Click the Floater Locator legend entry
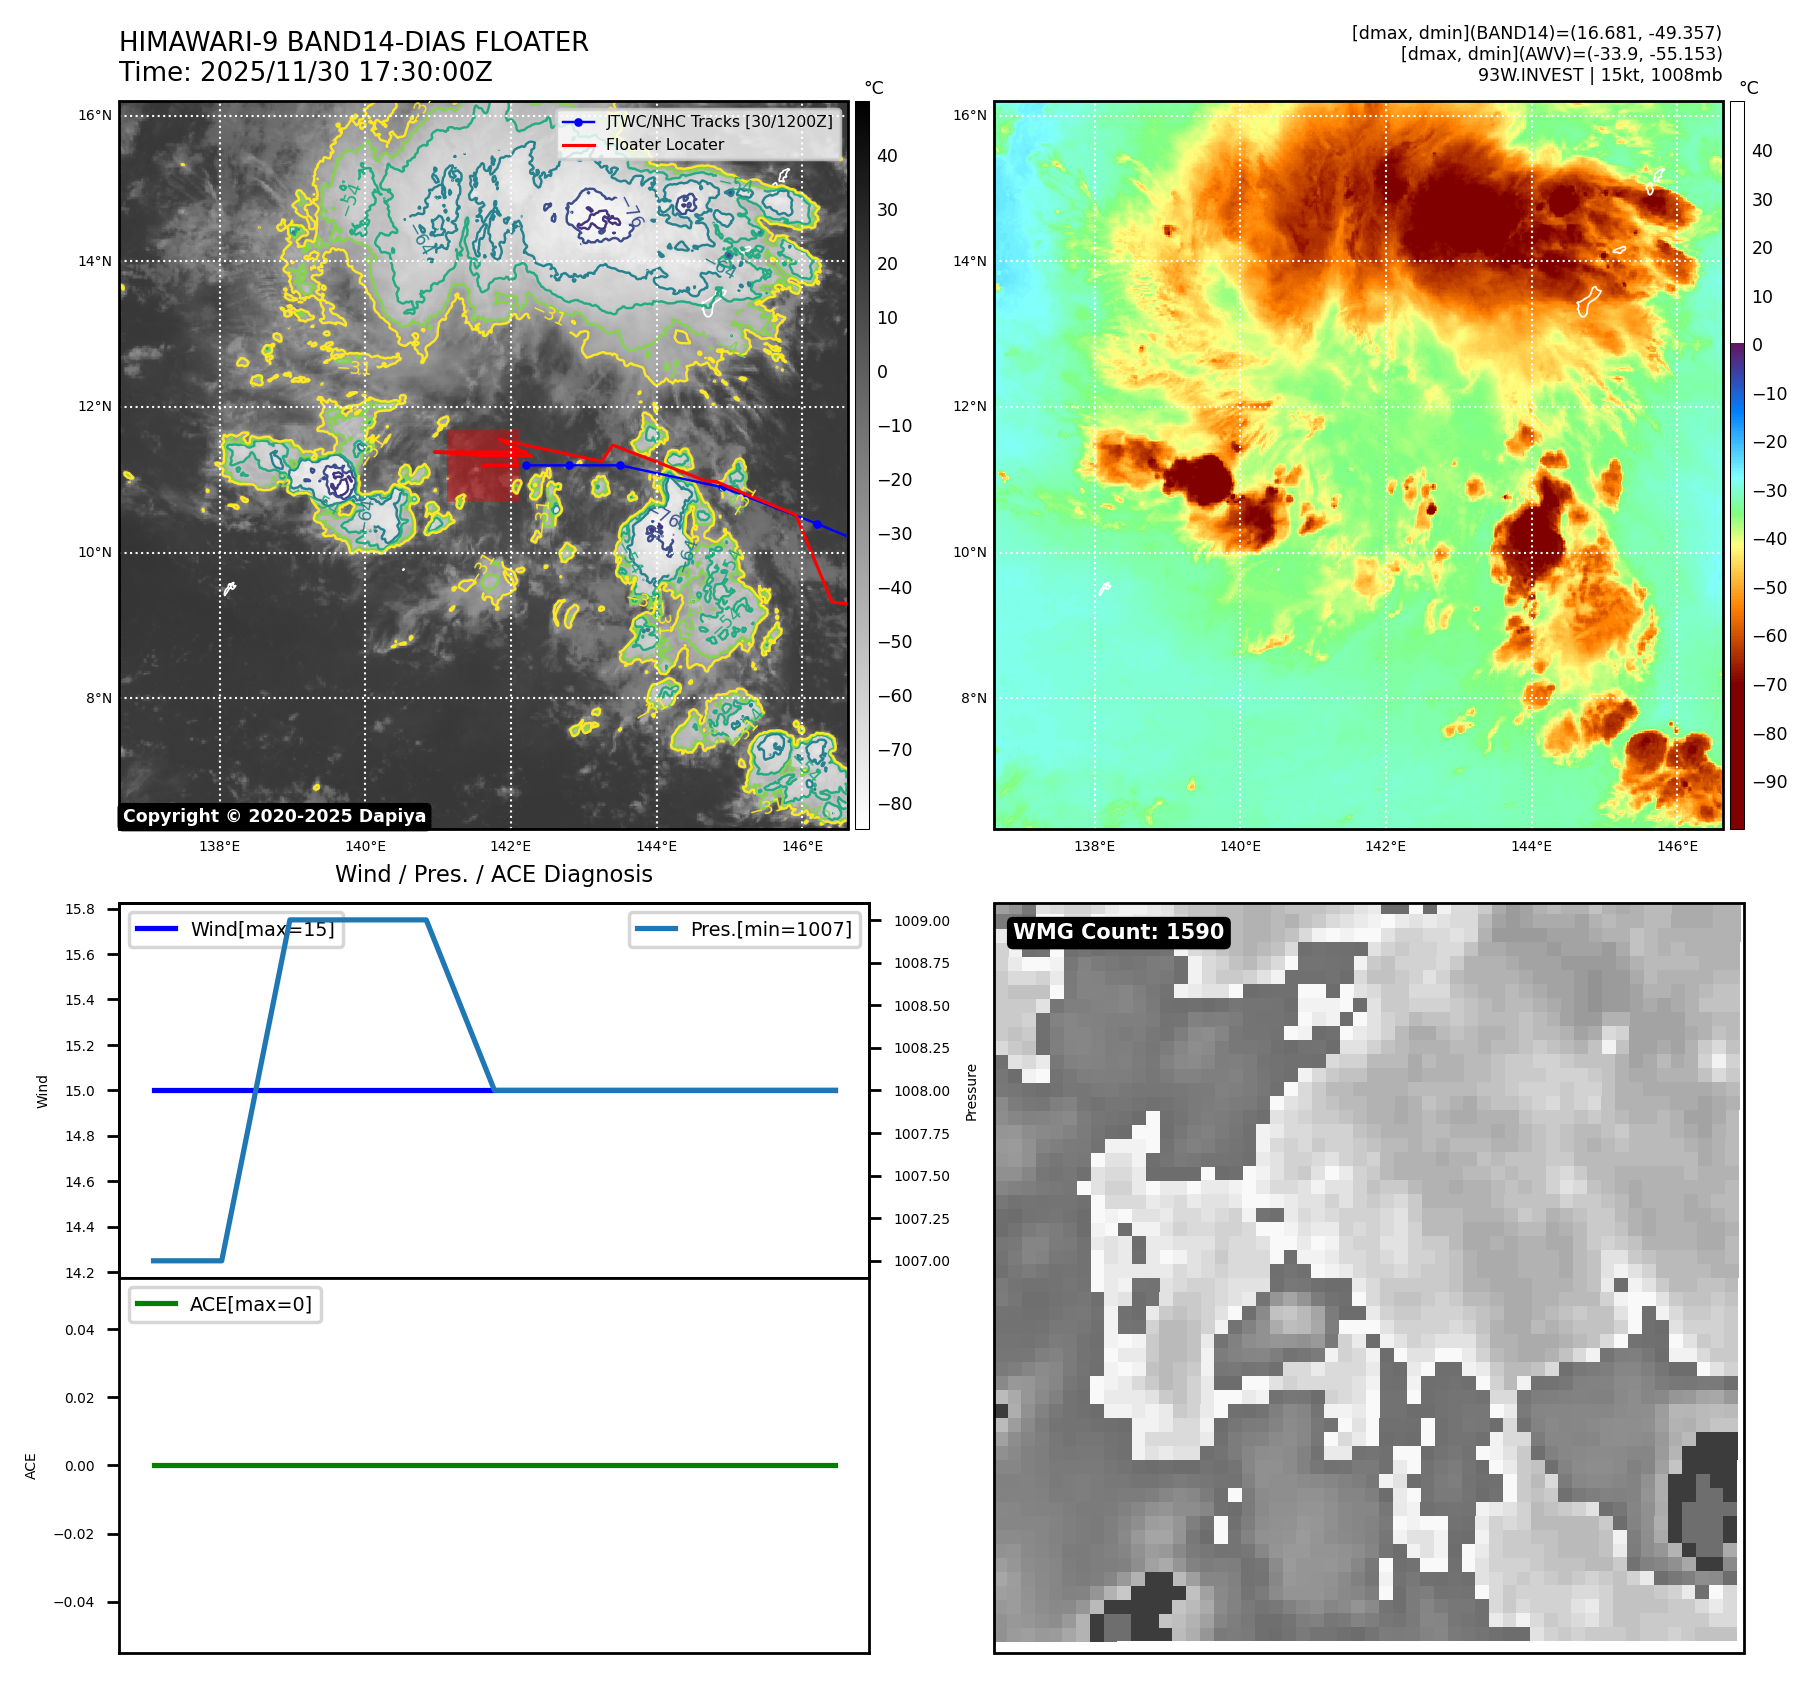This screenshot has height=1690, width=1813. tap(664, 144)
